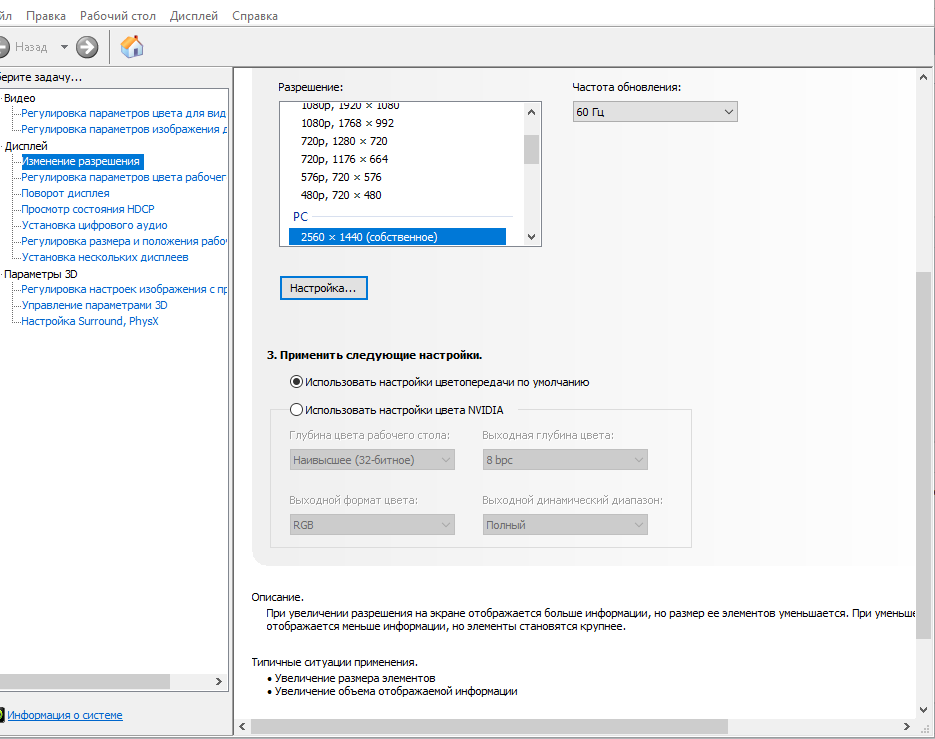Click resolution list scroll down arrow

531,237
